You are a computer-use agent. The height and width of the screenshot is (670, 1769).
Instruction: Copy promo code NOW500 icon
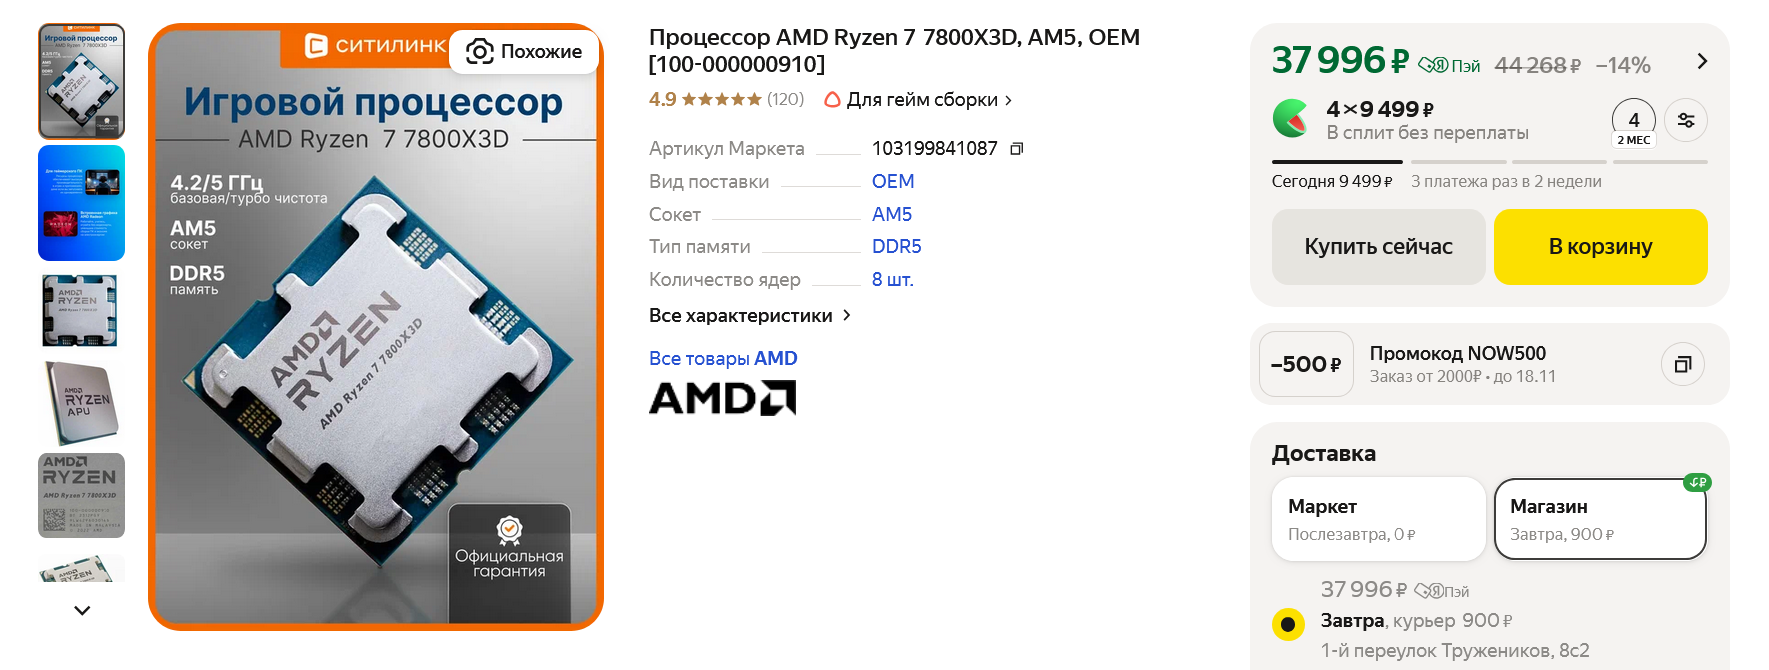[1683, 364]
